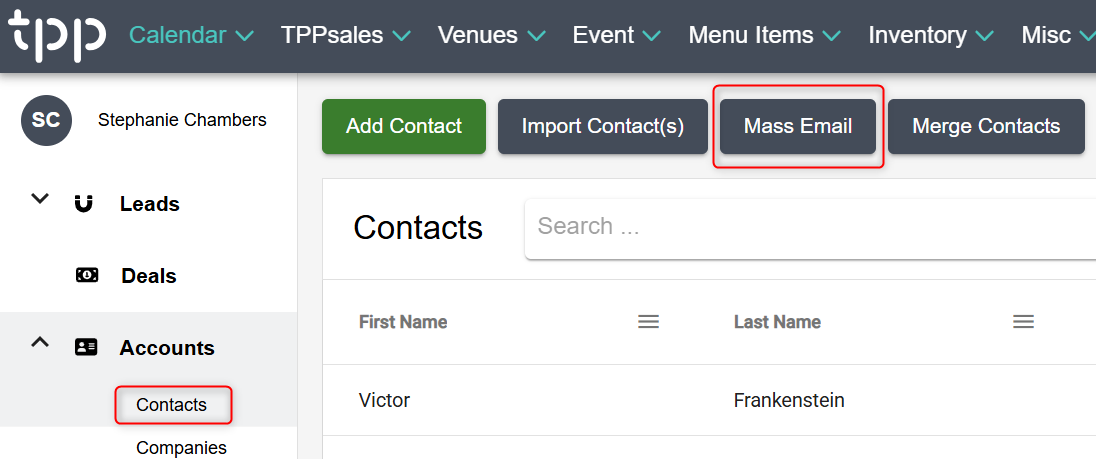Click the Deals money icon
Image resolution: width=1096 pixels, height=459 pixels.
pyautogui.click(x=87, y=276)
